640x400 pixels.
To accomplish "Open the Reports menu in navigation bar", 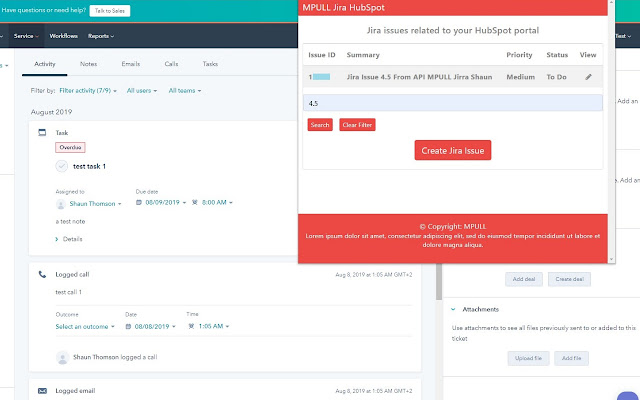I will pos(101,36).
